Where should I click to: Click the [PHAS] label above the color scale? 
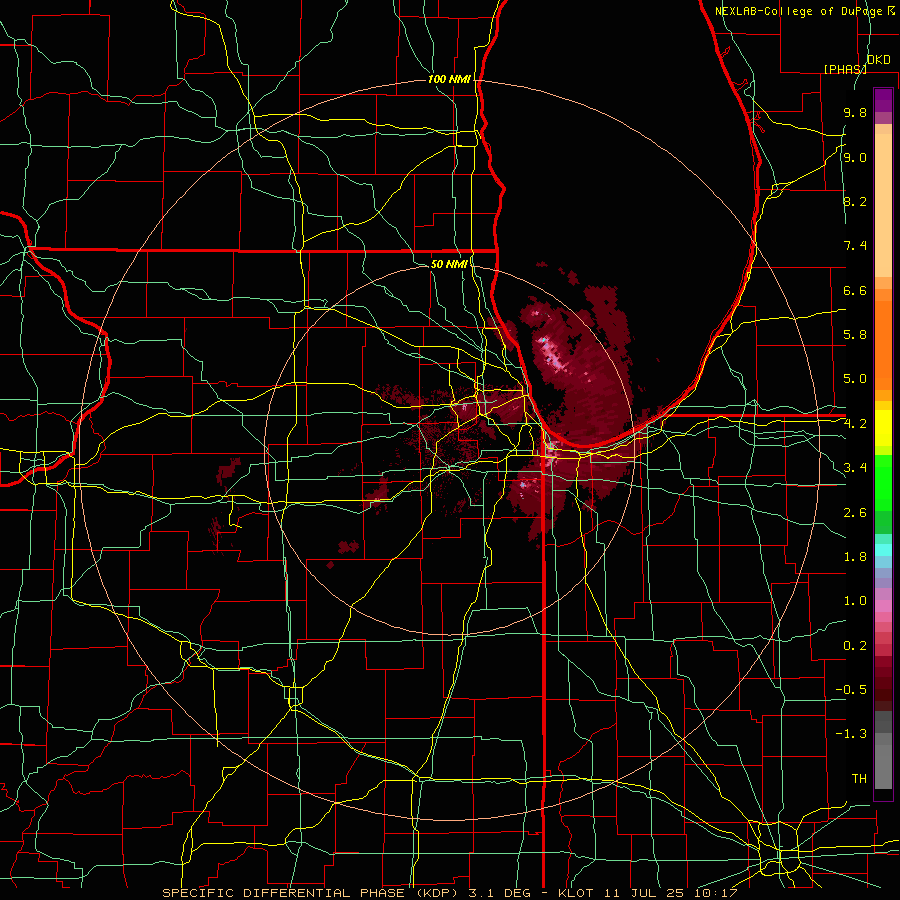(x=845, y=69)
